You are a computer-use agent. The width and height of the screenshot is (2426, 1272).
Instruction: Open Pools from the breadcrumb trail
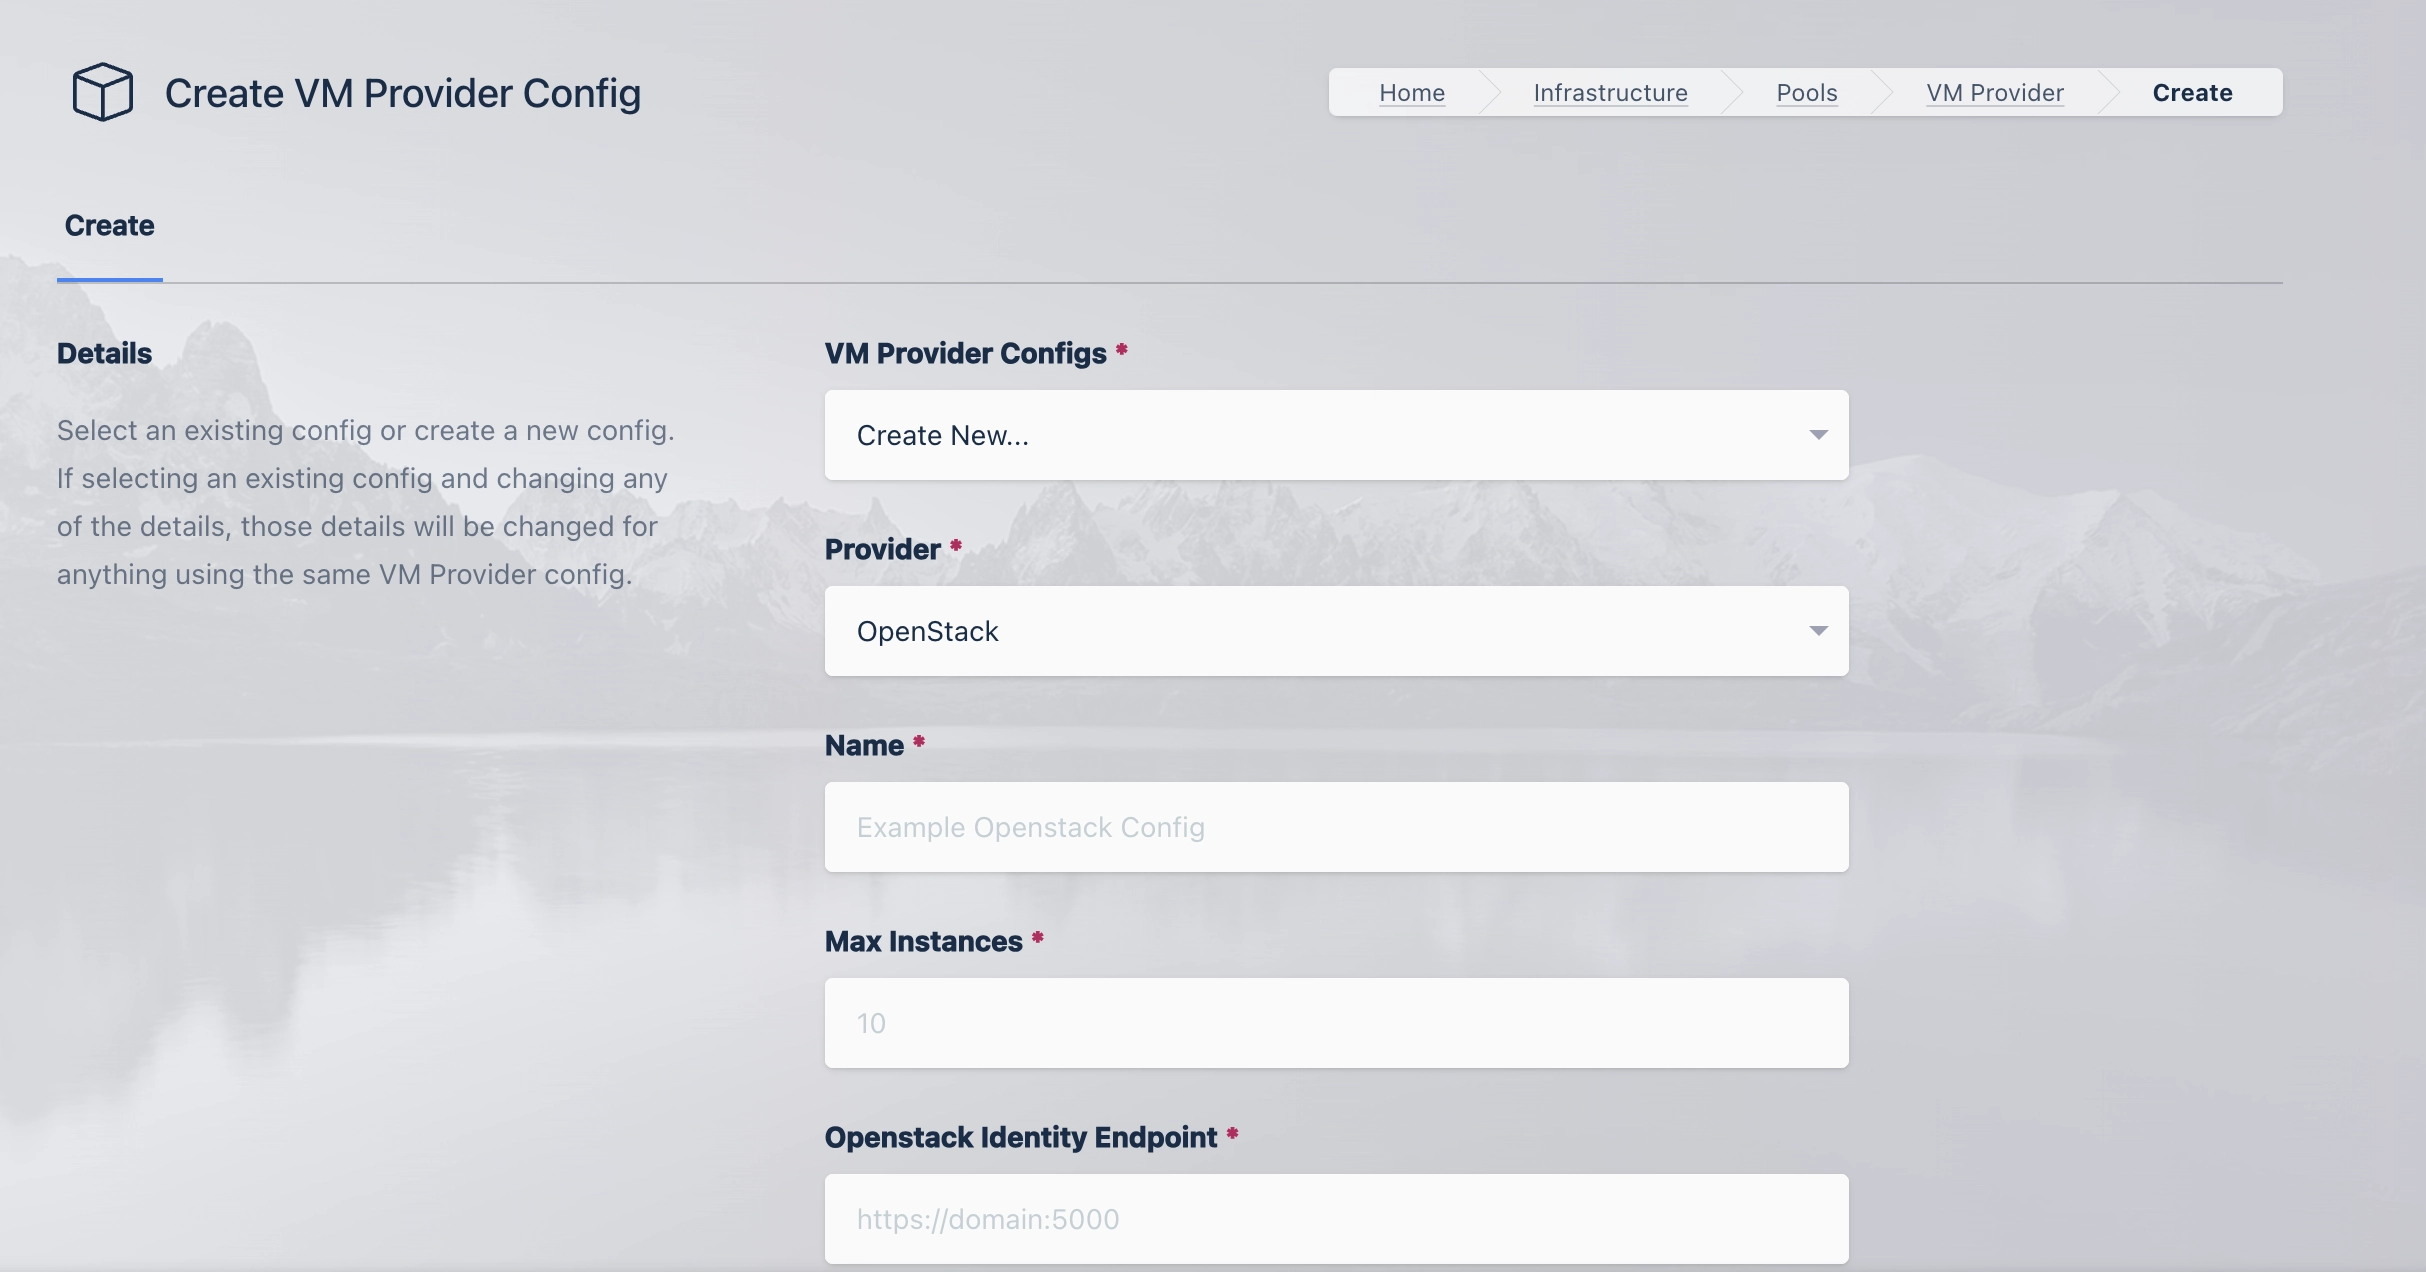pos(1806,93)
